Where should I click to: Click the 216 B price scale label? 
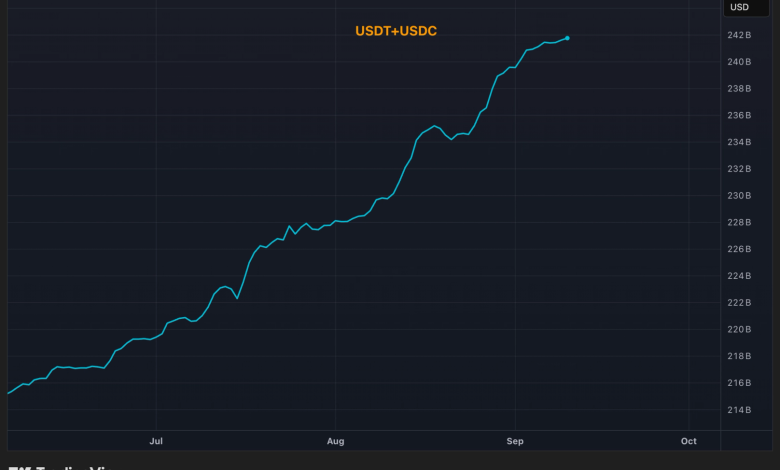740,383
